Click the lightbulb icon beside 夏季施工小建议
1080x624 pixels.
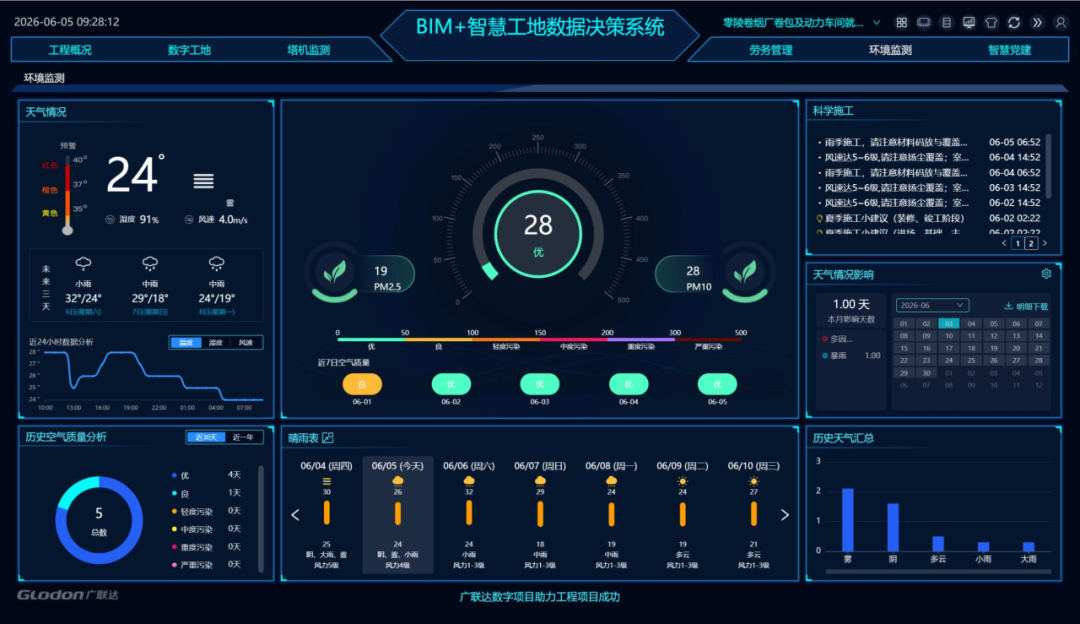[x=820, y=218]
